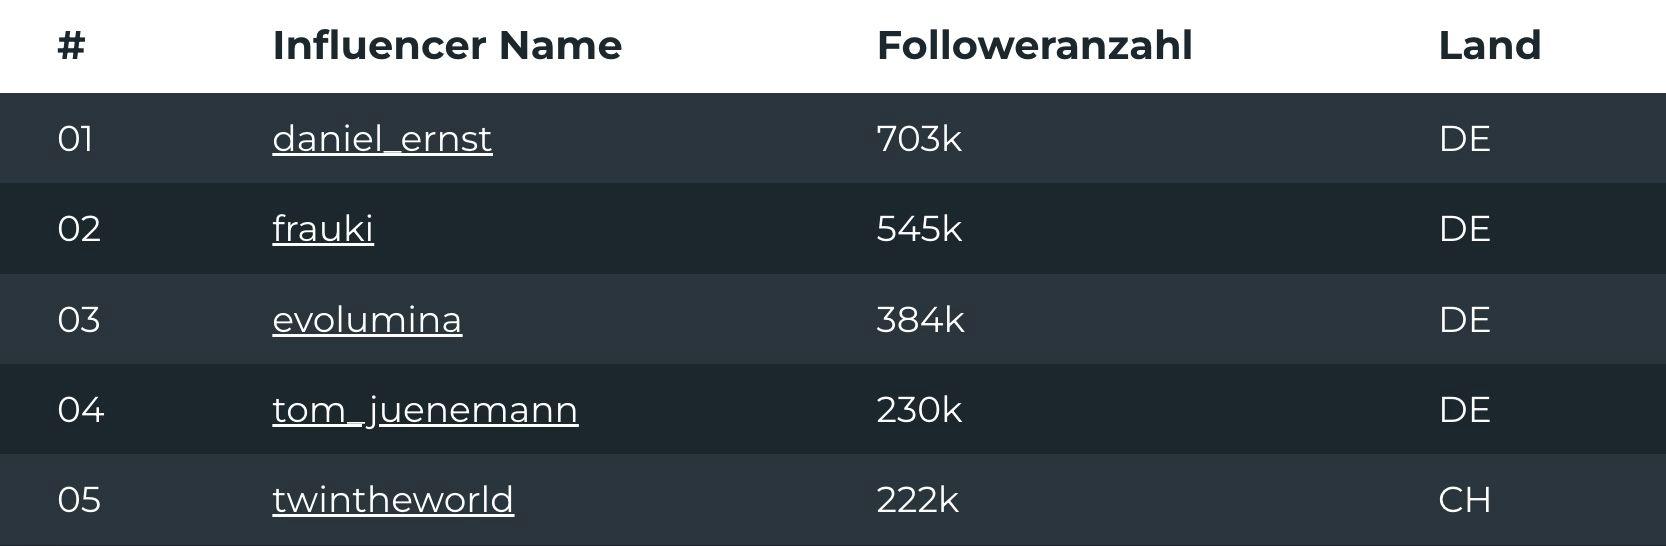The width and height of the screenshot is (1666, 546).
Task: Click rank number 03 cell
Action: [79, 320]
